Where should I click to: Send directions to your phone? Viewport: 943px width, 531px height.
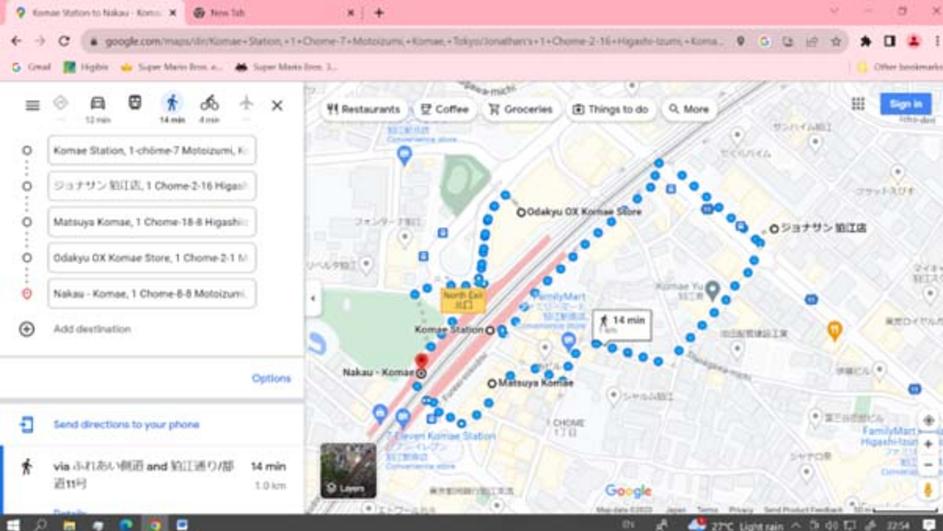pos(126,425)
